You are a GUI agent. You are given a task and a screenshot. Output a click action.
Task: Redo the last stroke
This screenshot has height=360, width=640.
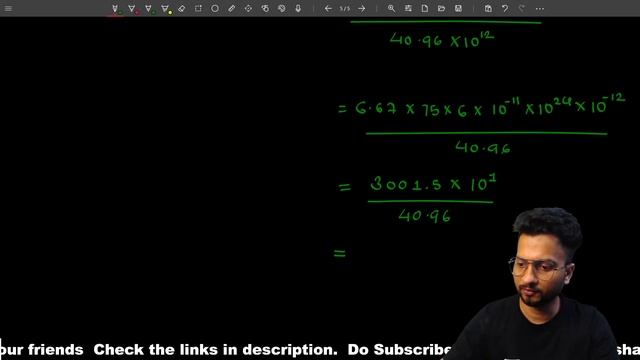[x=522, y=8]
